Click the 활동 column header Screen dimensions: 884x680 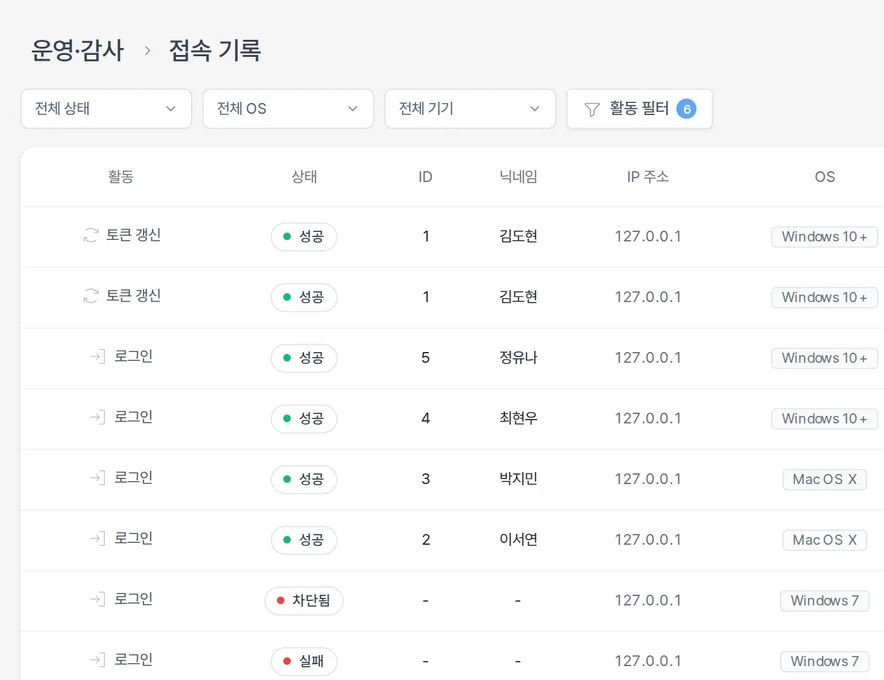coord(121,177)
